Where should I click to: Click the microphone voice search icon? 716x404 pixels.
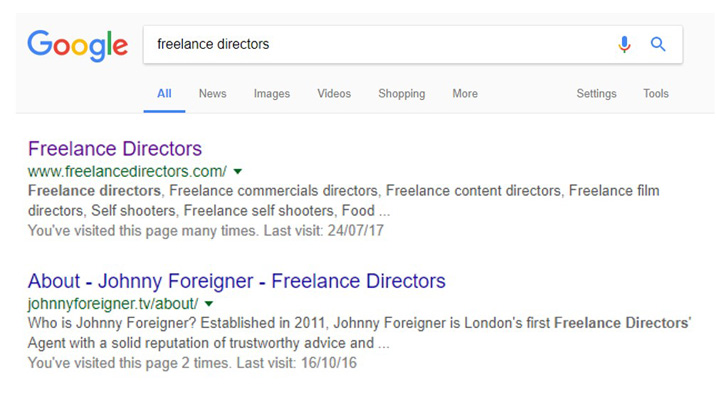(624, 44)
